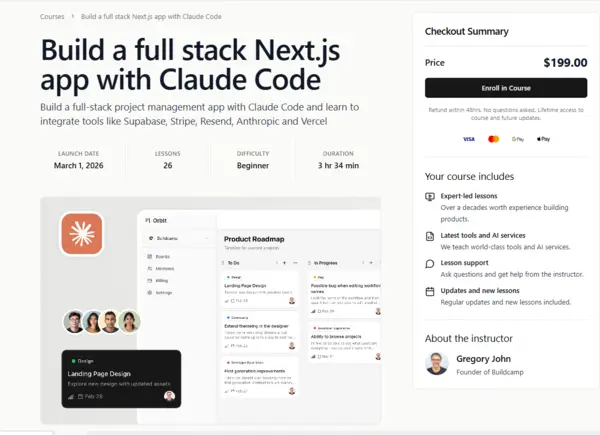Click the Visa payment icon

(x=469, y=139)
